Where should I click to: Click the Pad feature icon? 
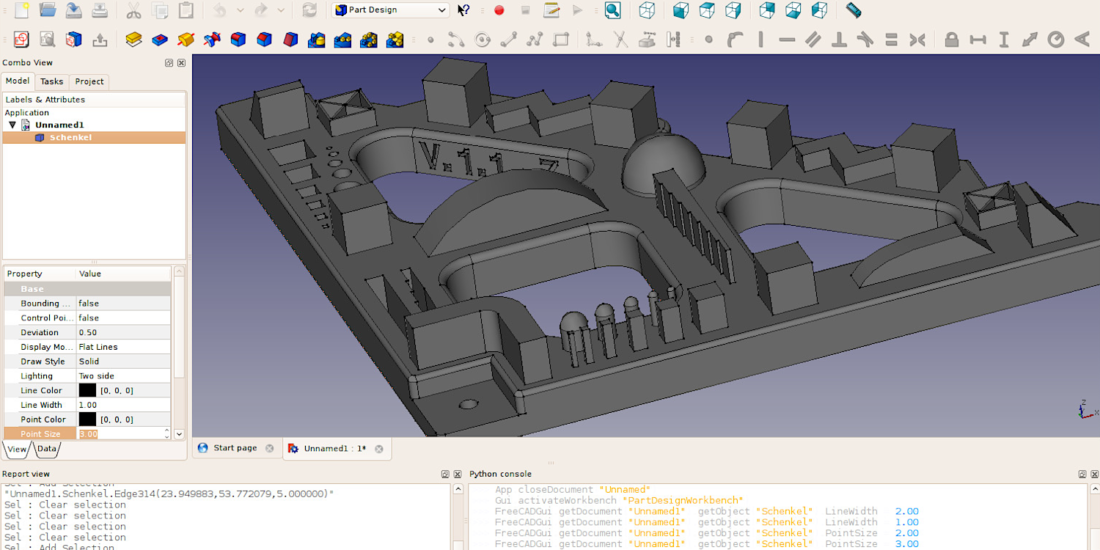tap(133, 40)
